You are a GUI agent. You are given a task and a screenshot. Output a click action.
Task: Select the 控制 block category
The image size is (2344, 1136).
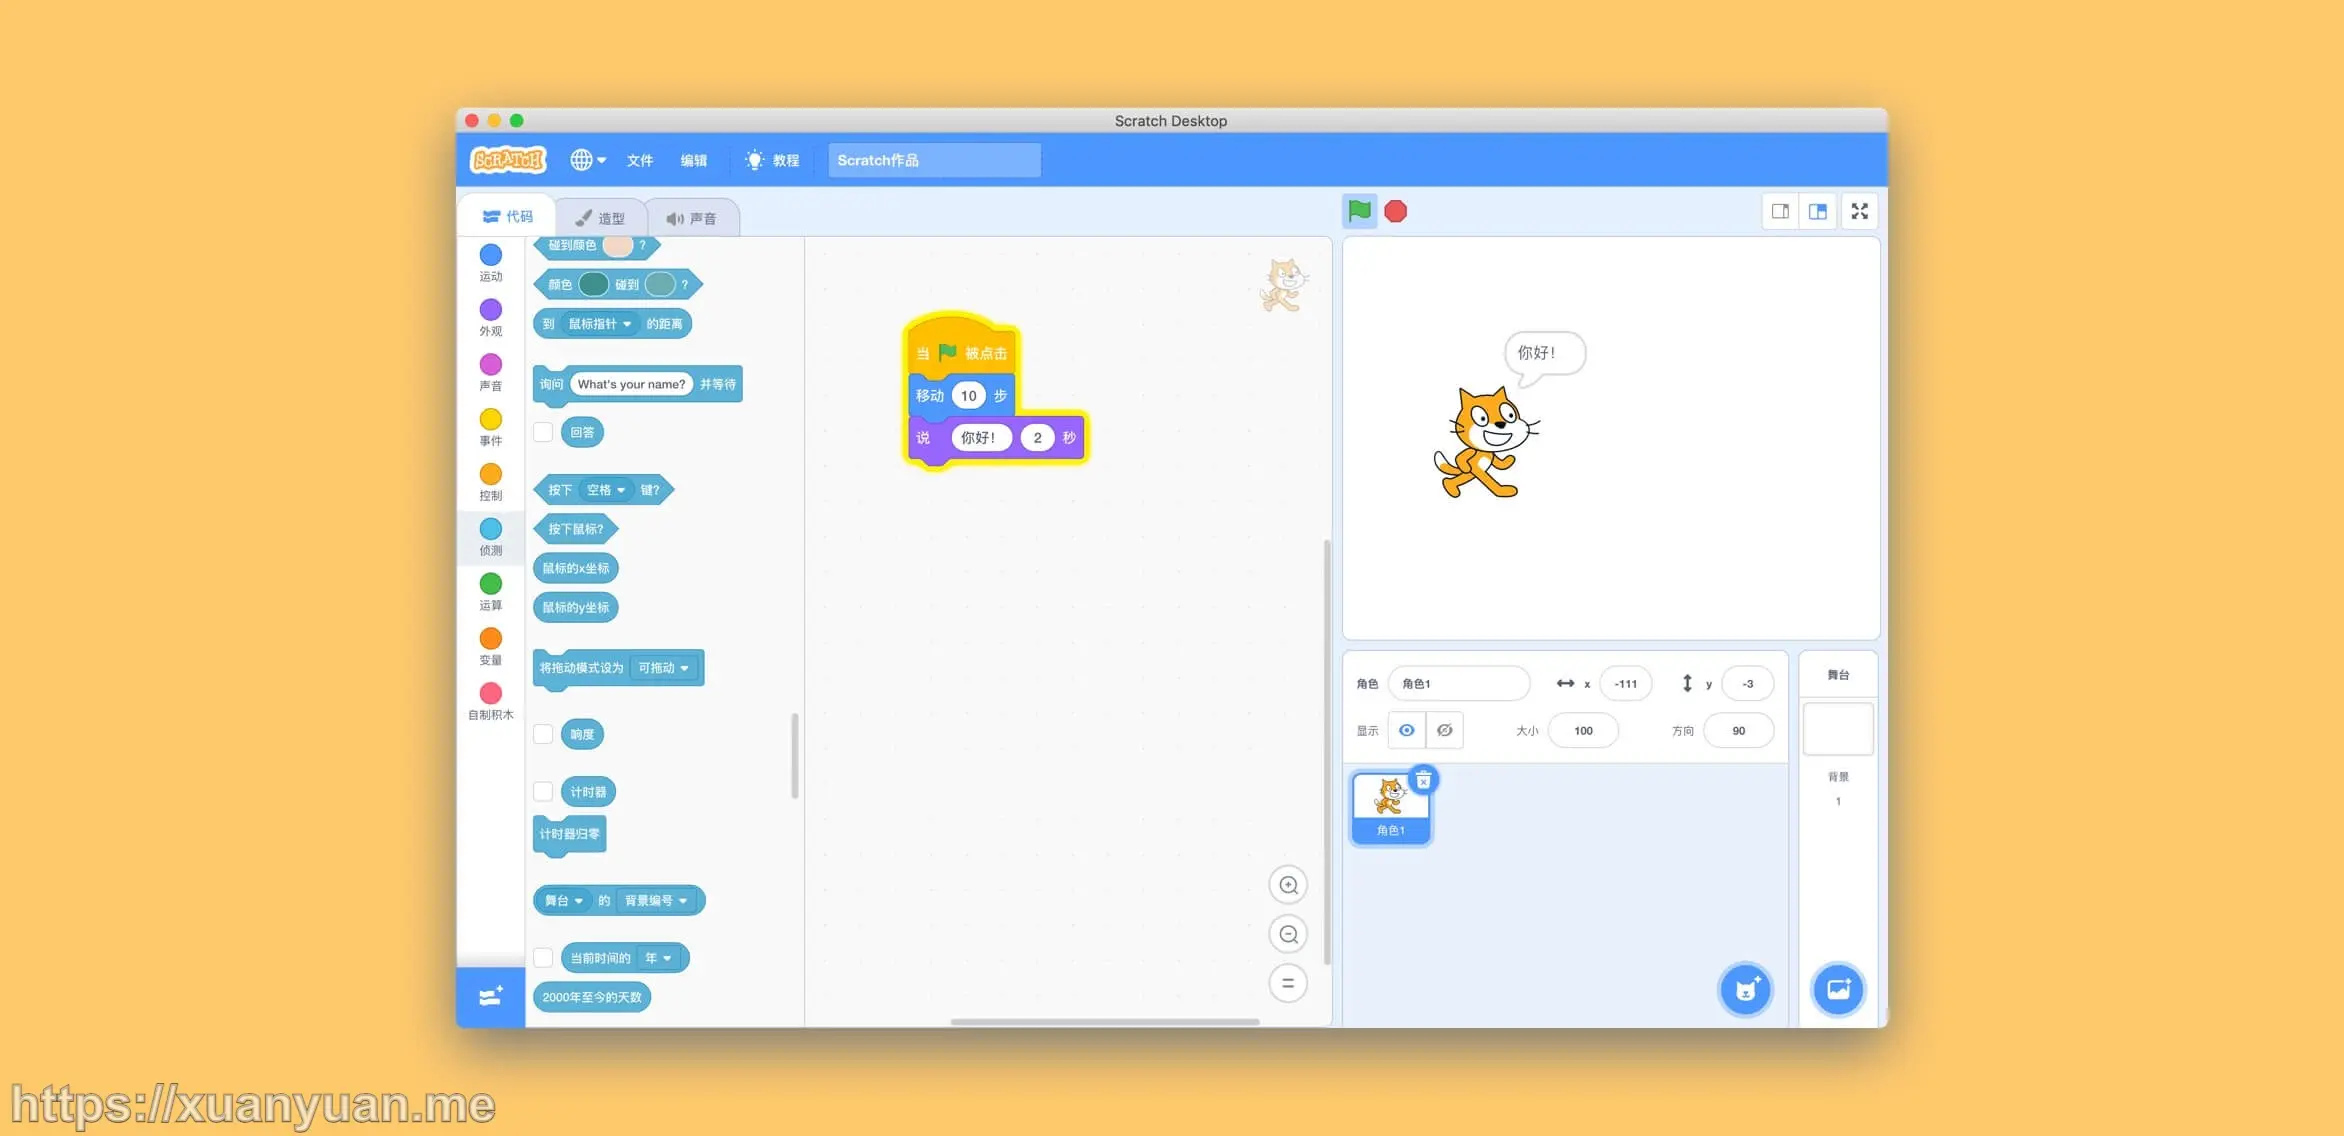pos(491,483)
